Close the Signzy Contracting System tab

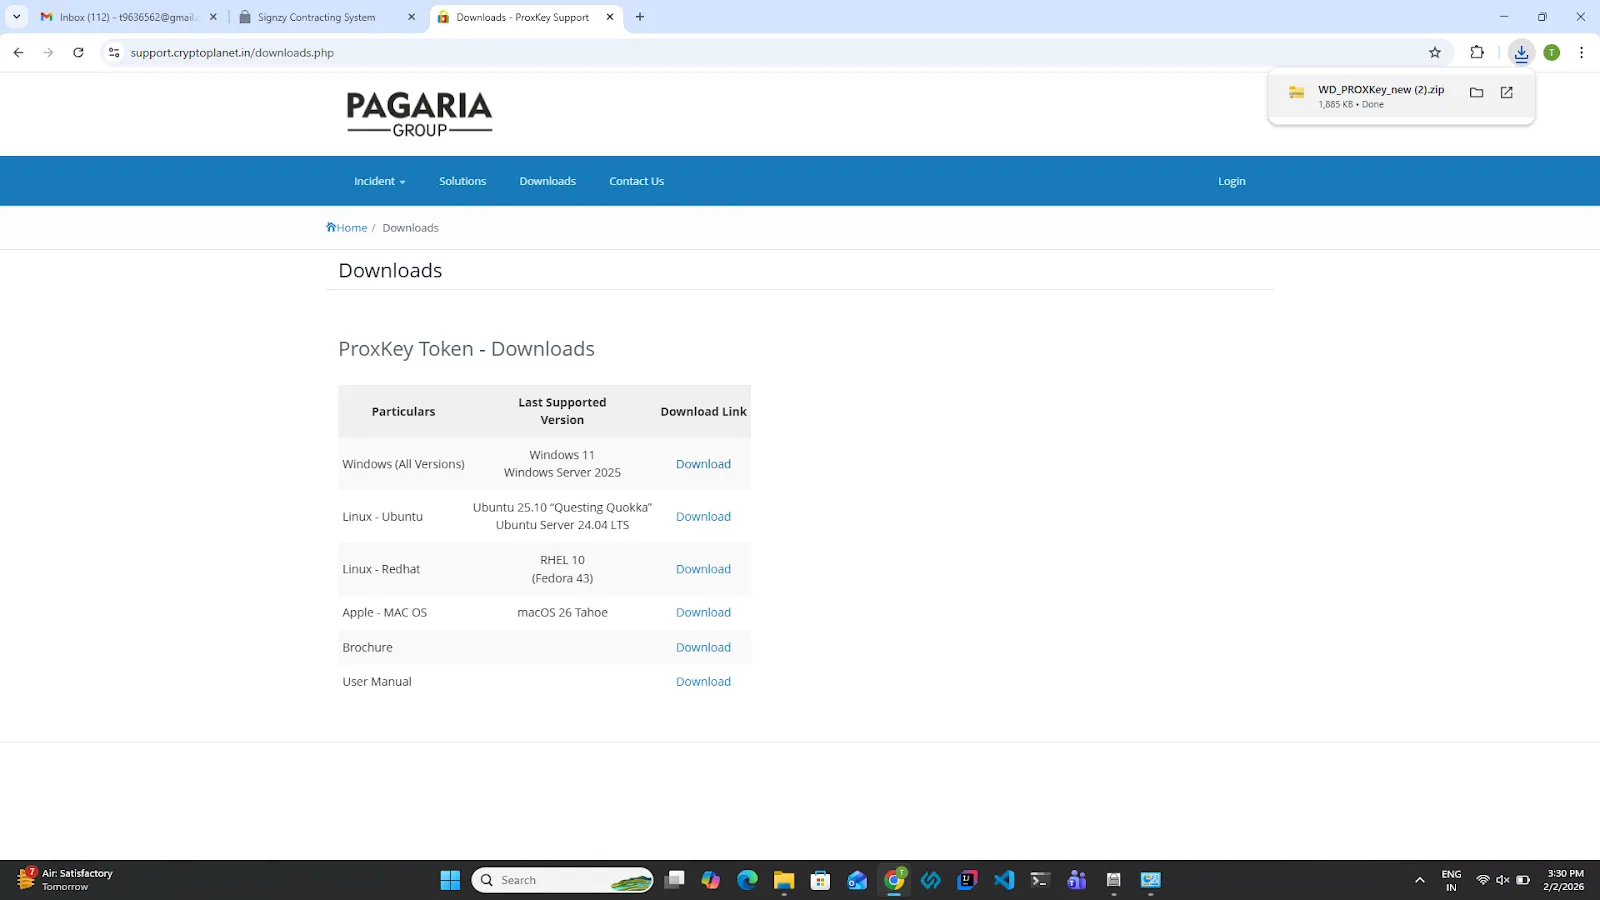(412, 17)
